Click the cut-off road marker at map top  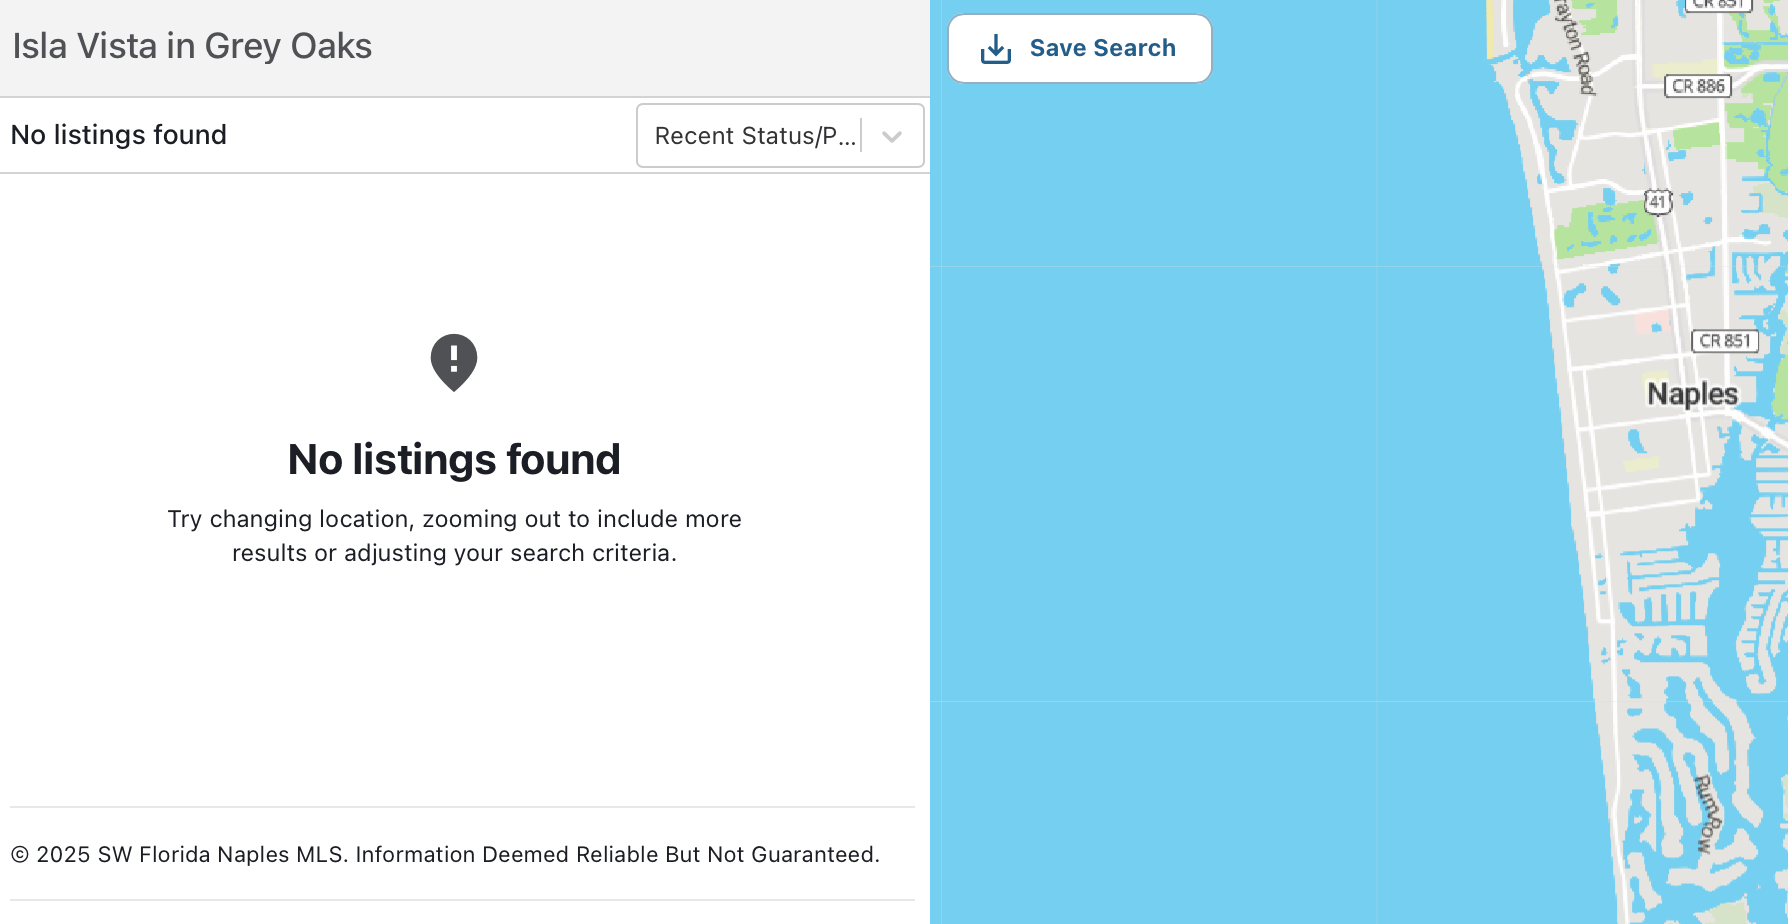1718,4
